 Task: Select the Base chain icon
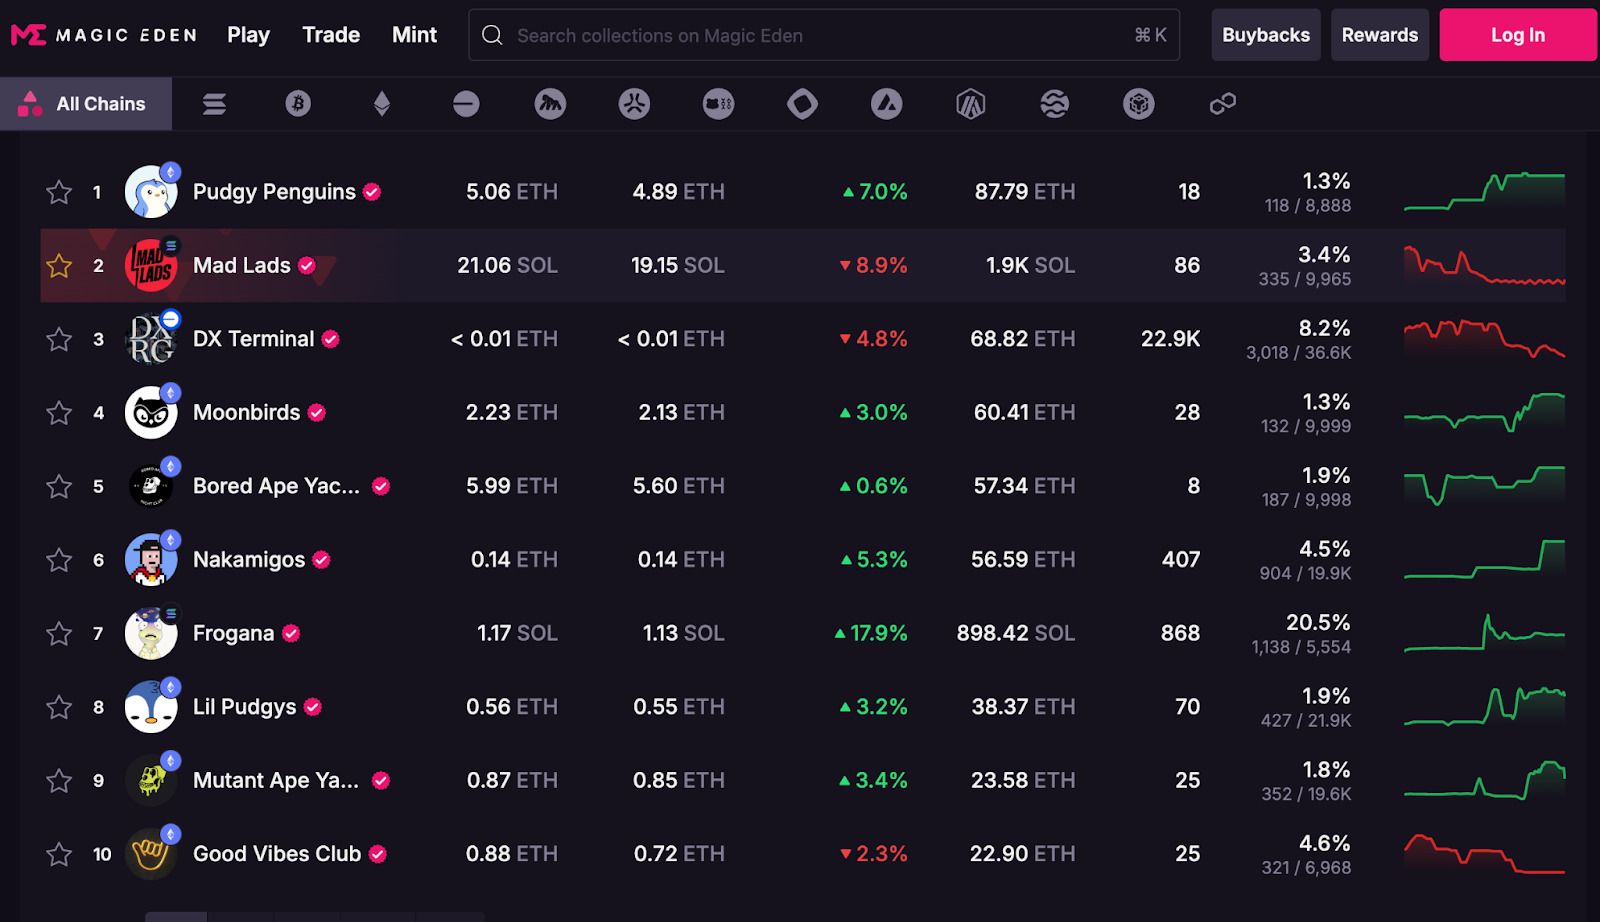pos(466,104)
